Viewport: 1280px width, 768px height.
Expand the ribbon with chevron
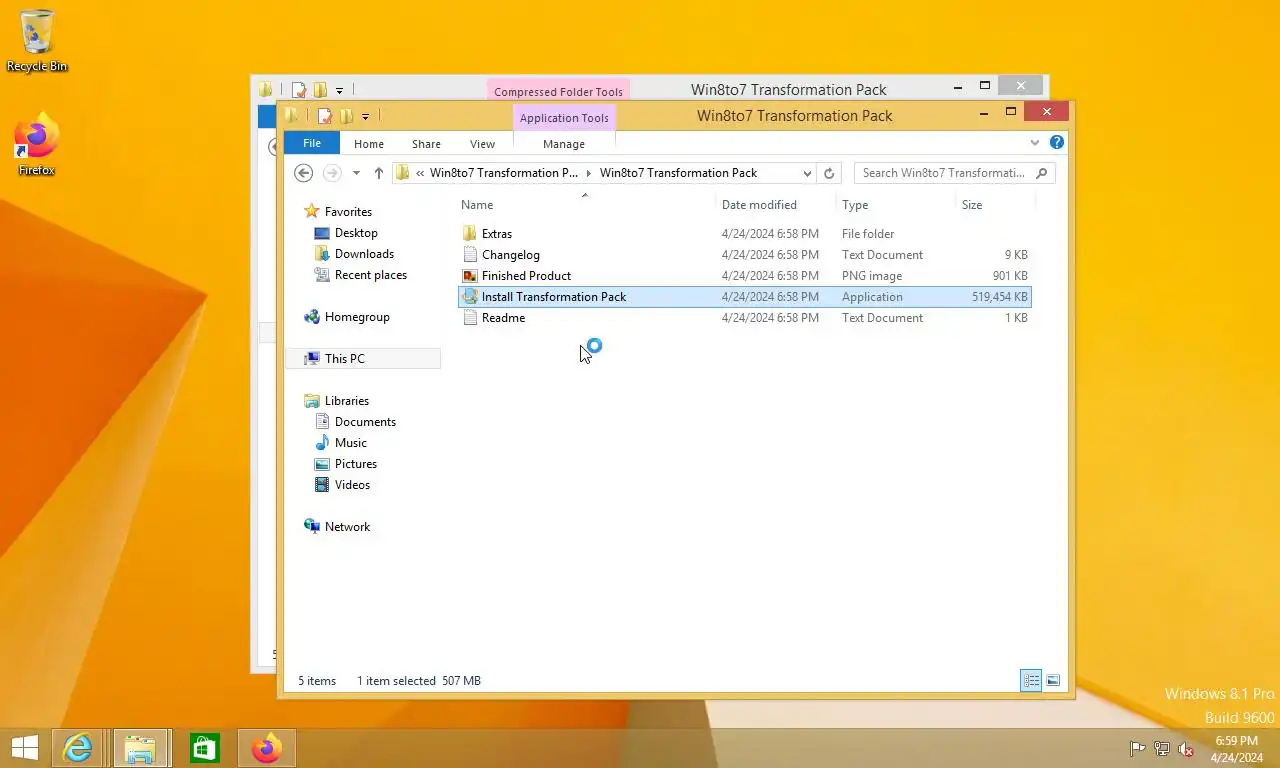[1035, 143]
